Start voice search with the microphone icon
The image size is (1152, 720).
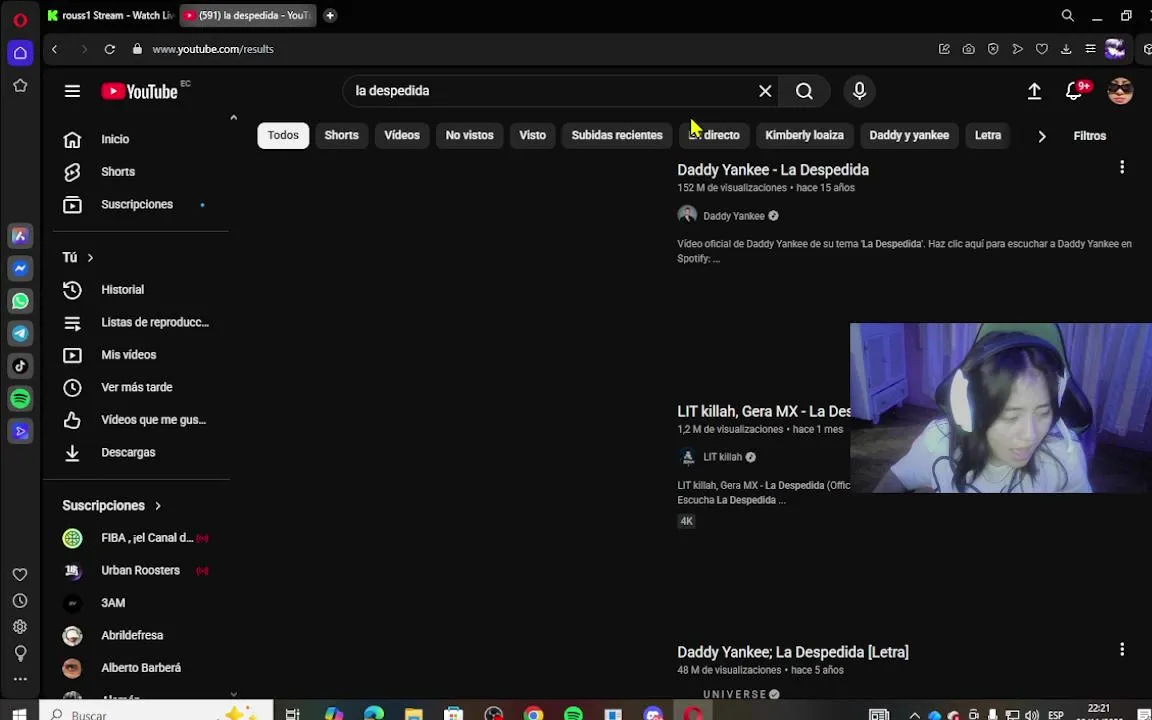click(860, 91)
